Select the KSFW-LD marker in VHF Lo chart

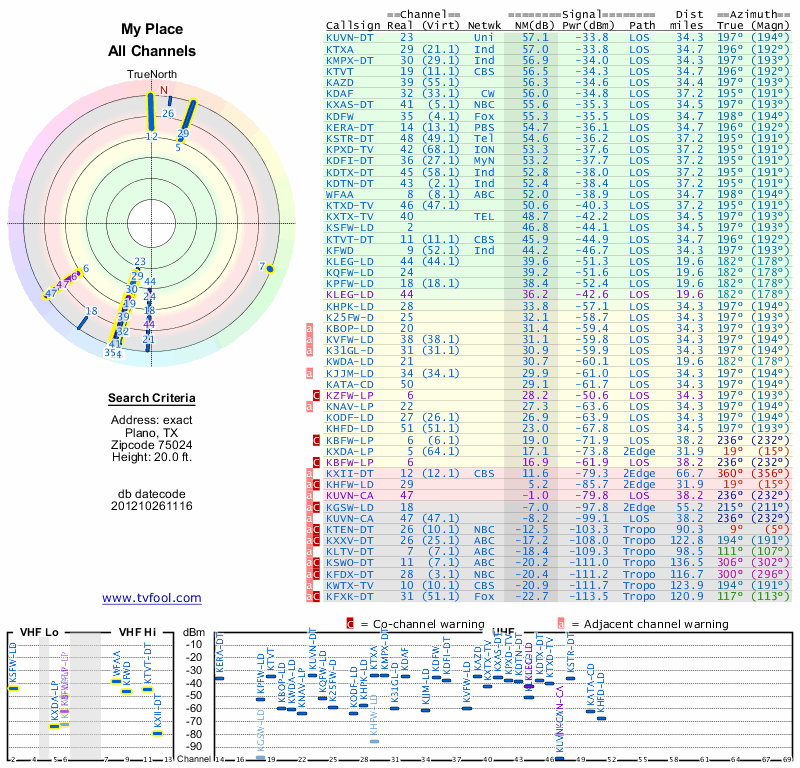click(x=13, y=688)
